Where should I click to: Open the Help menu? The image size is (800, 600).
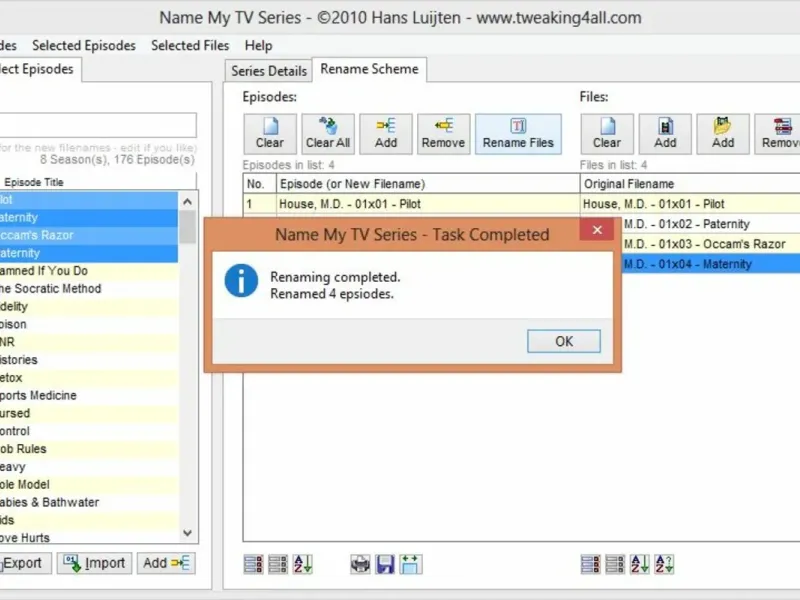pyautogui.click(x=258, y=45)
